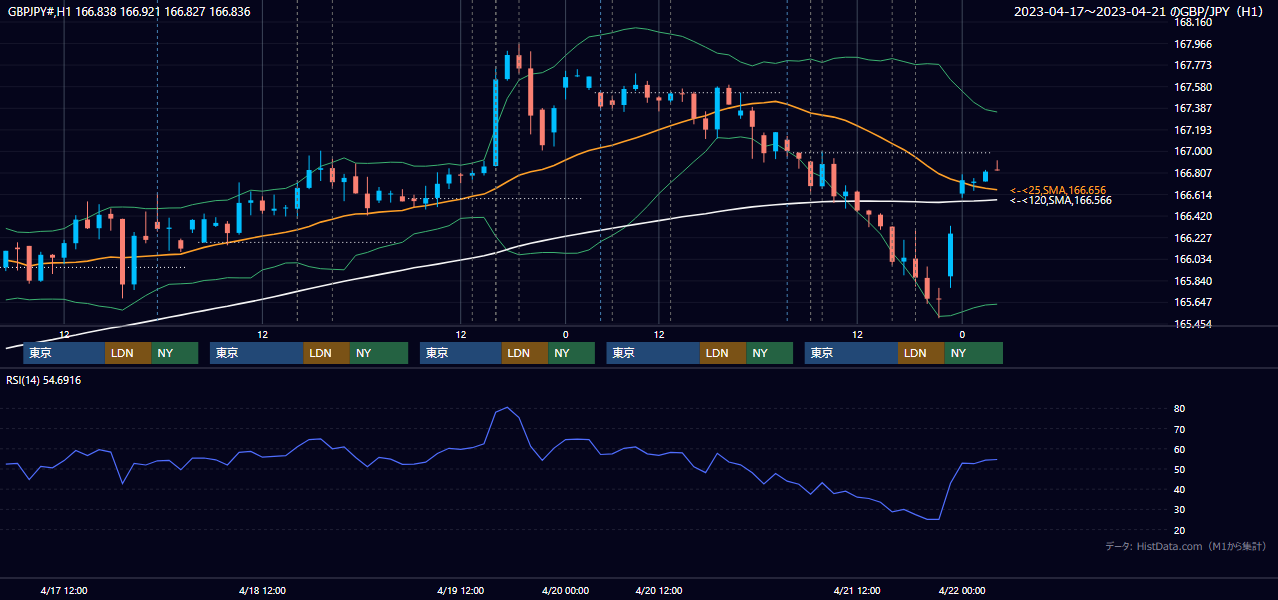The image size is (1278, 600).
Task: Select price level 167.966 on the axis
Action: [x=1192, y=44]
